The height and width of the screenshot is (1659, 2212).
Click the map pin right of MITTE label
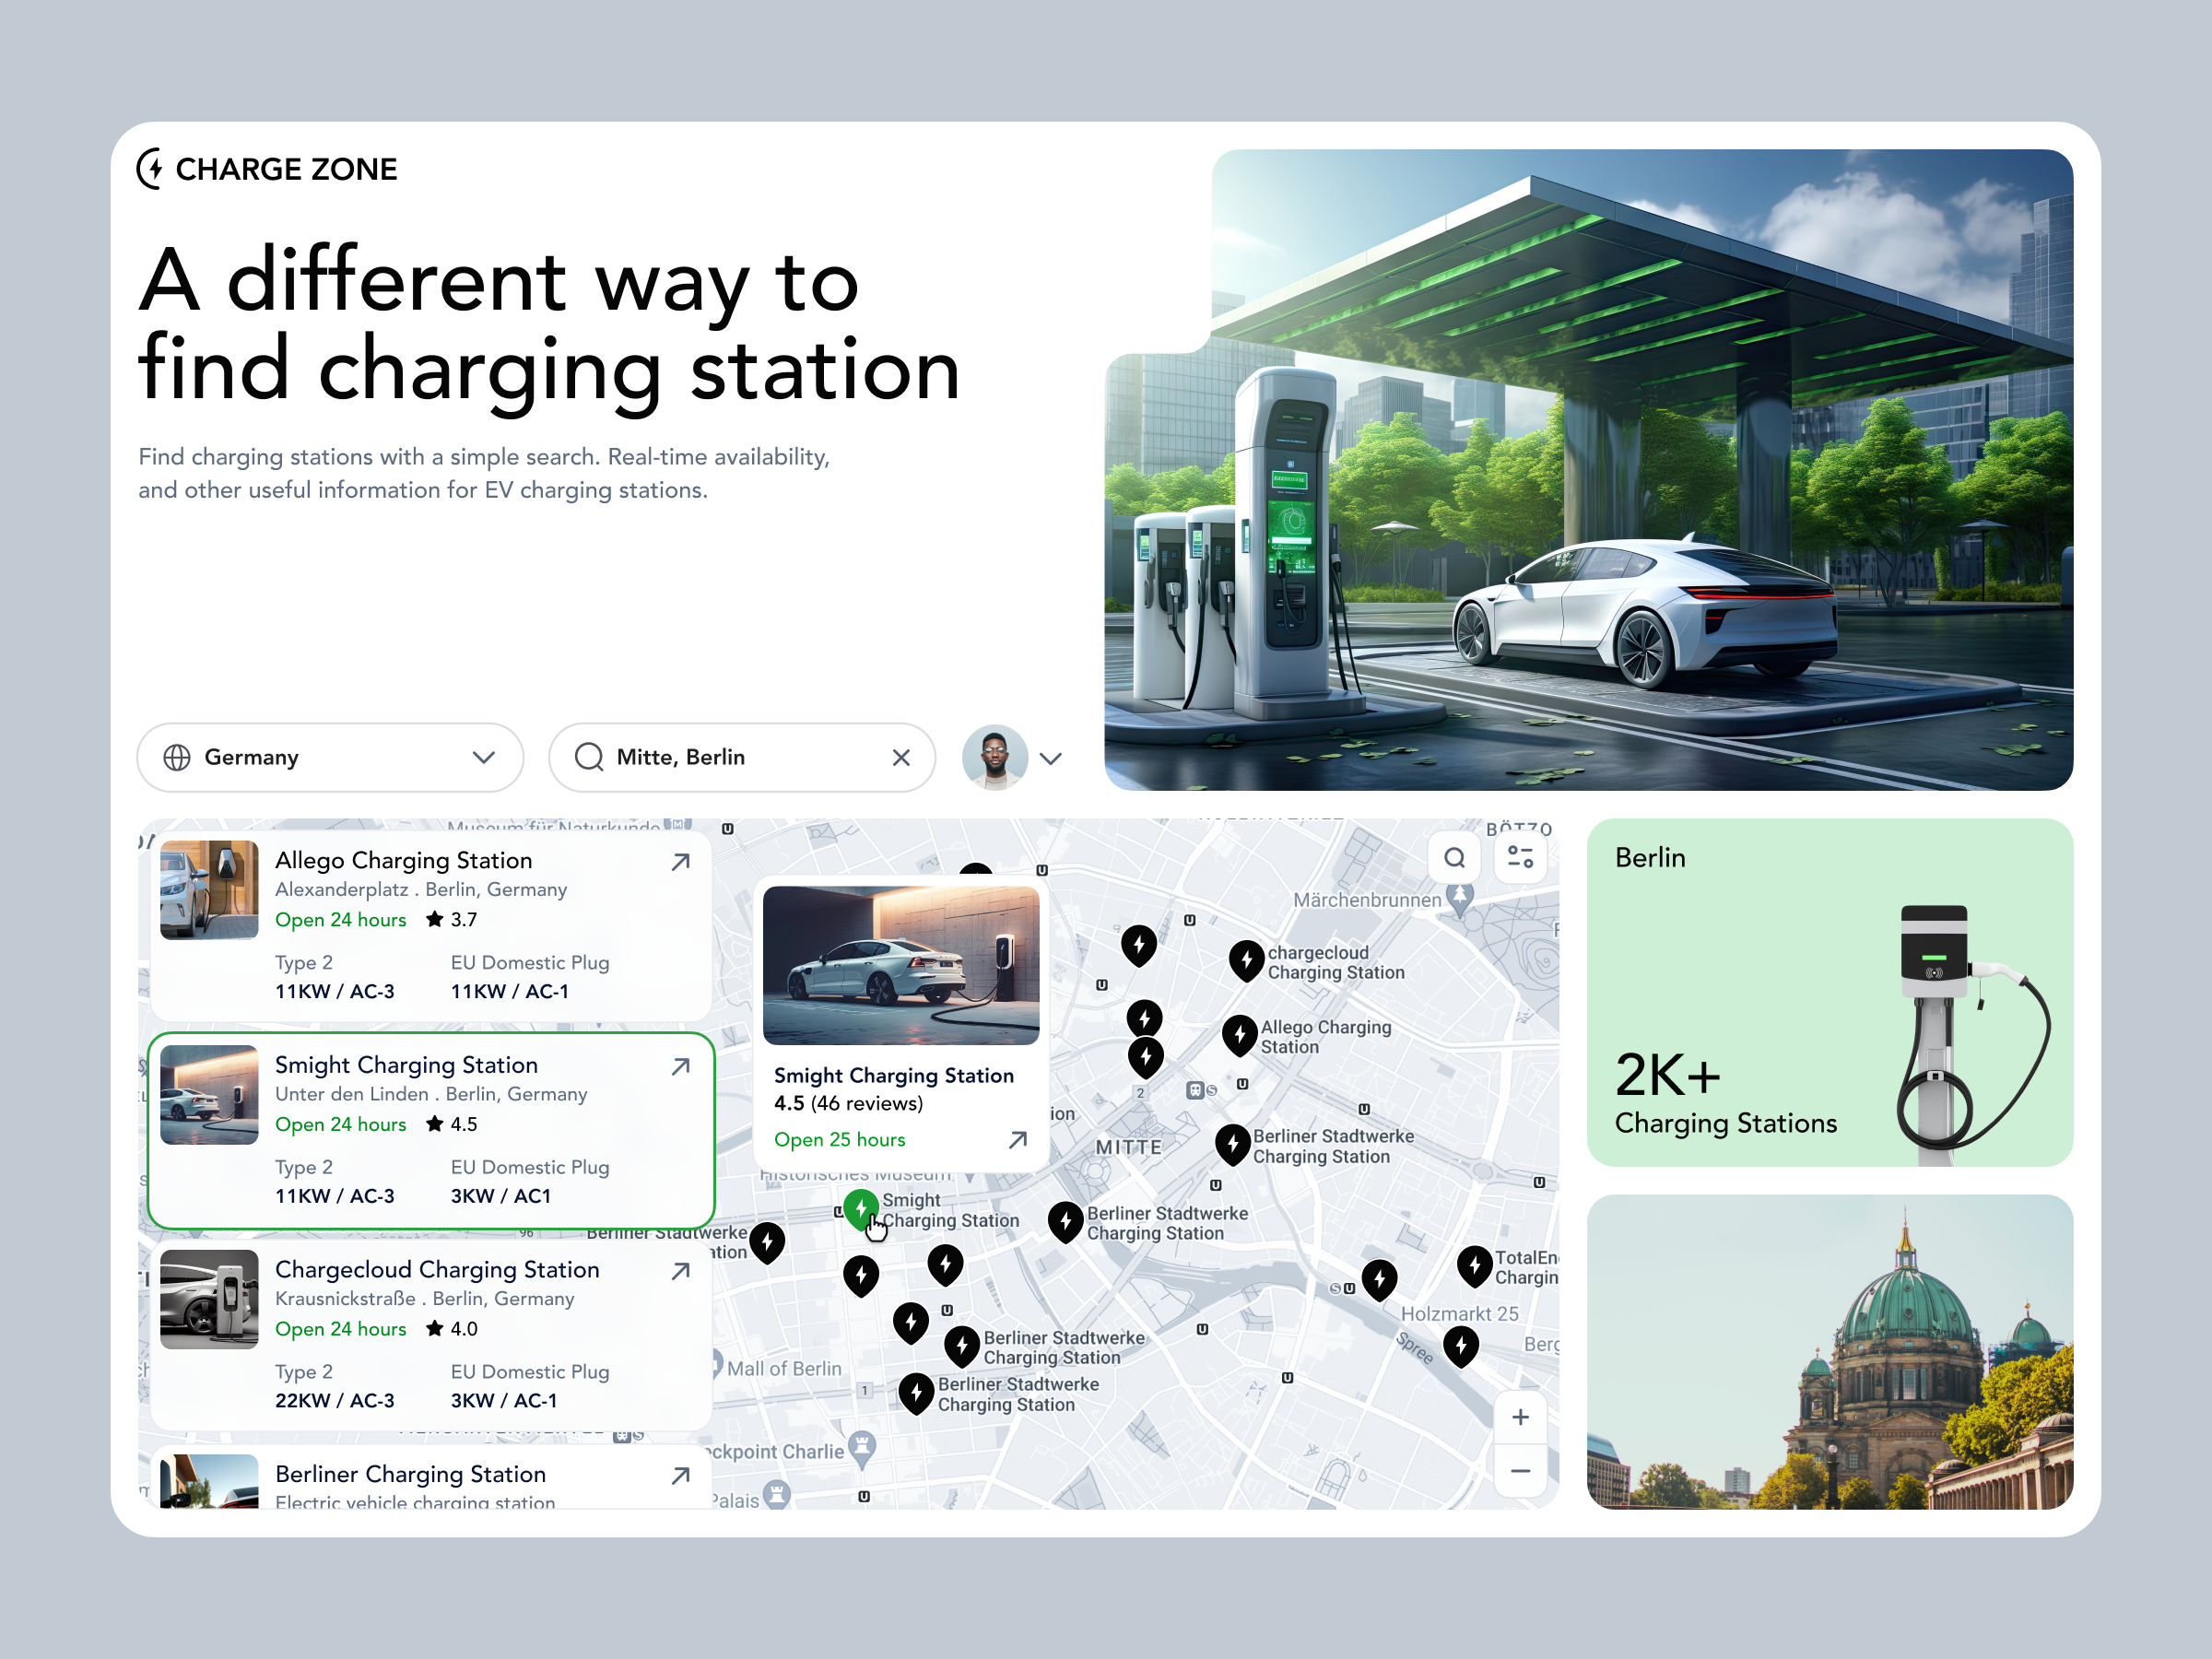1233,1144
